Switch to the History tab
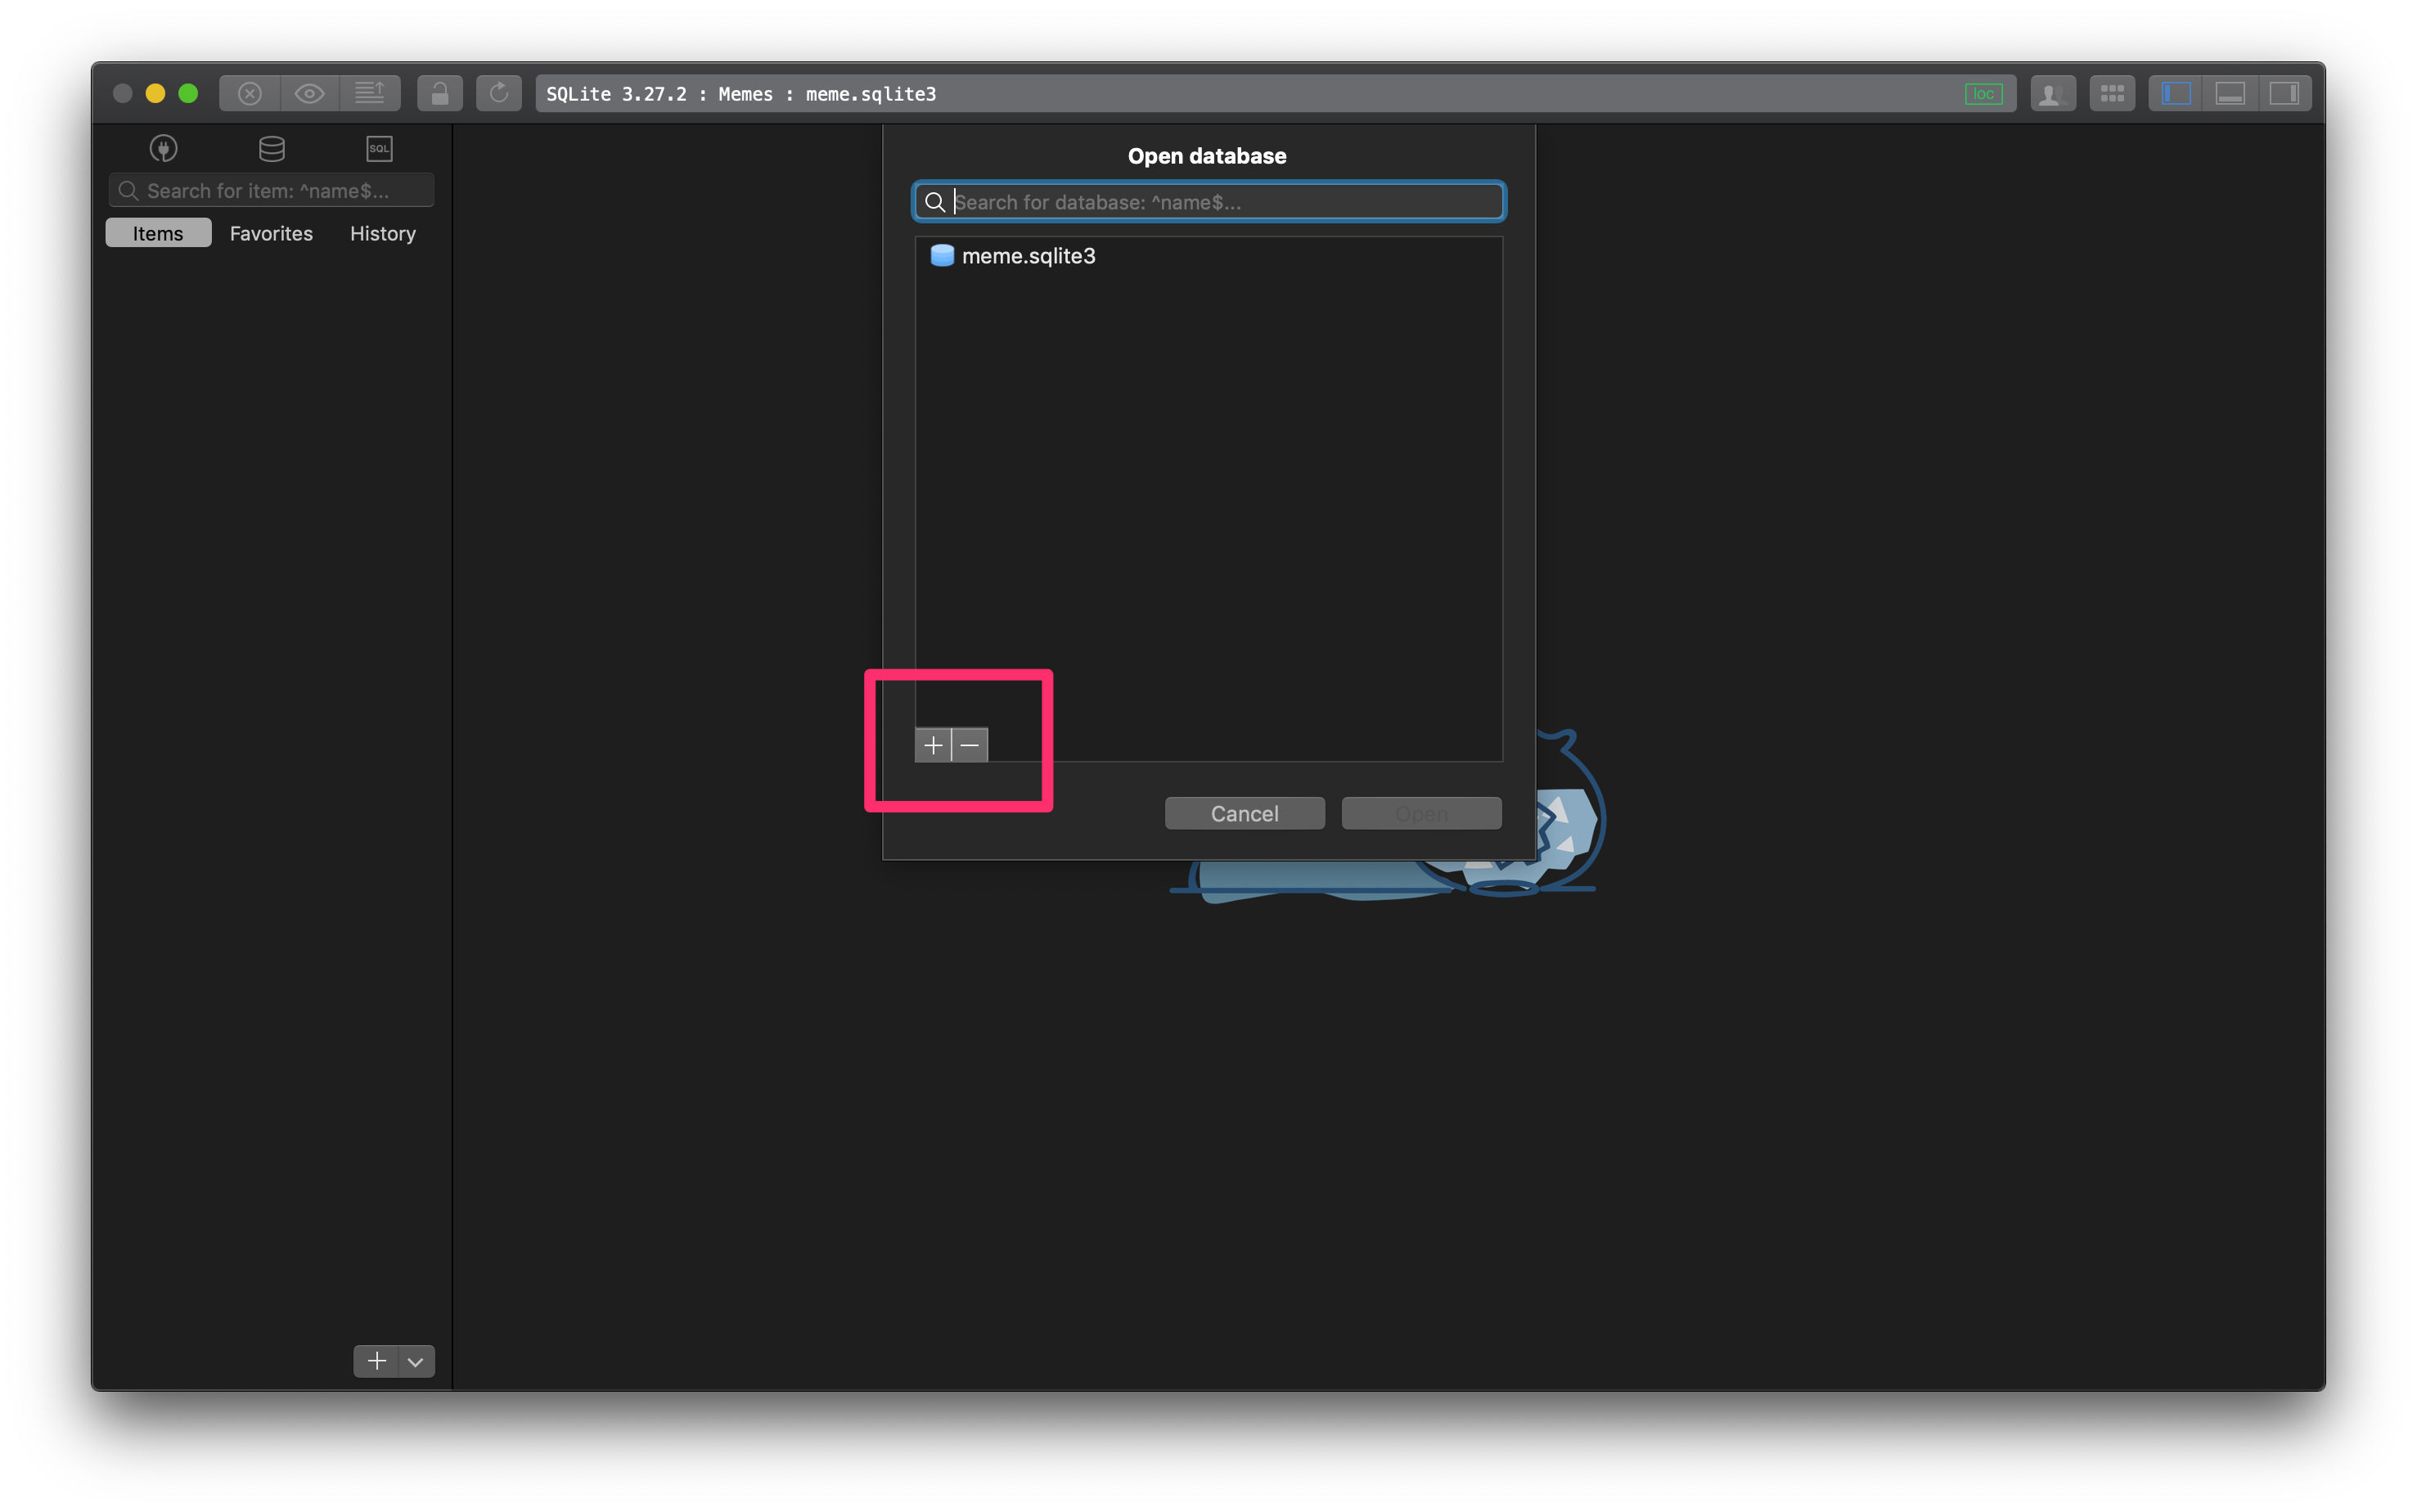2417x1512 pixels. (x=382, y=233)
